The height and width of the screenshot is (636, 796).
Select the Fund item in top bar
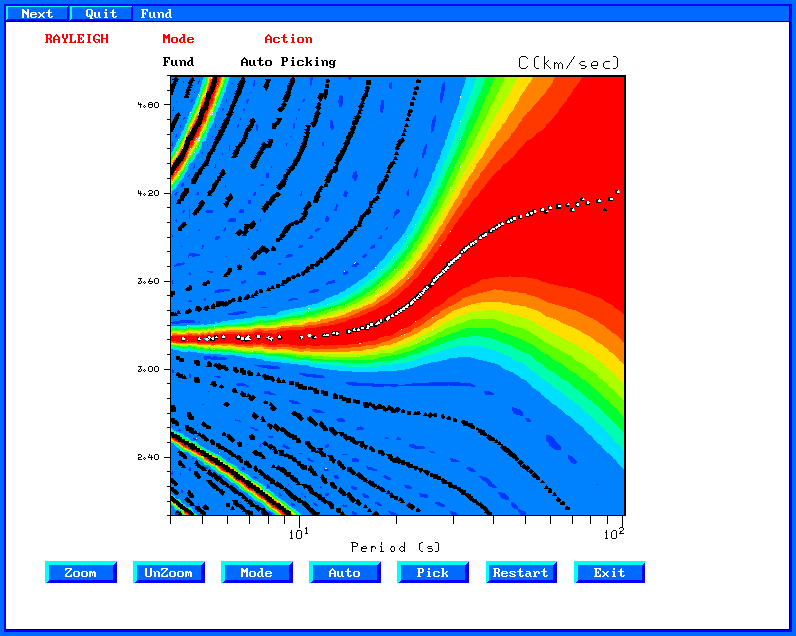(156, 14)
